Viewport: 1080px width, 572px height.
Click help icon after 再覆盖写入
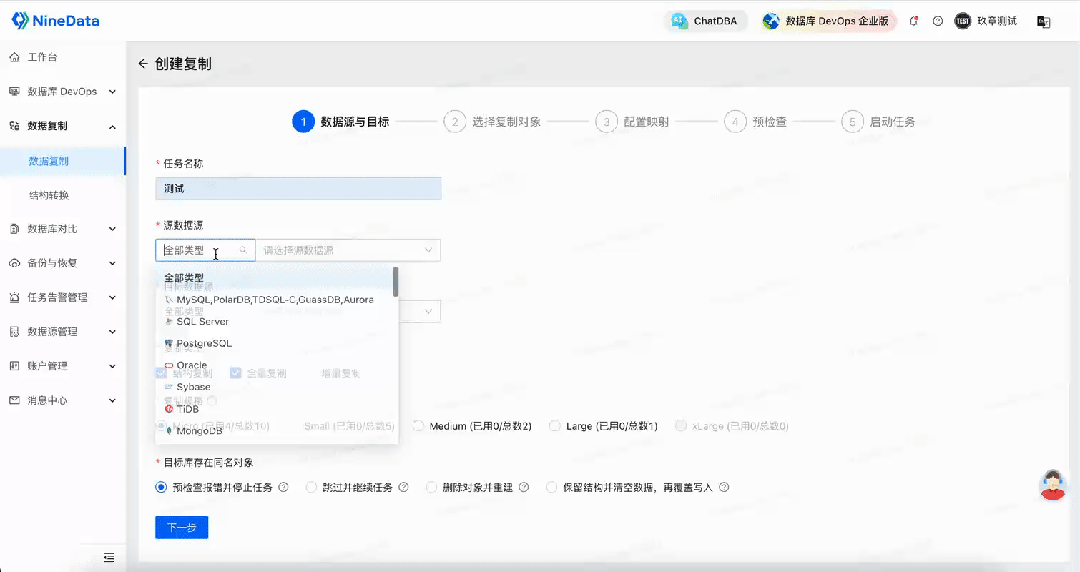[724, 487]
